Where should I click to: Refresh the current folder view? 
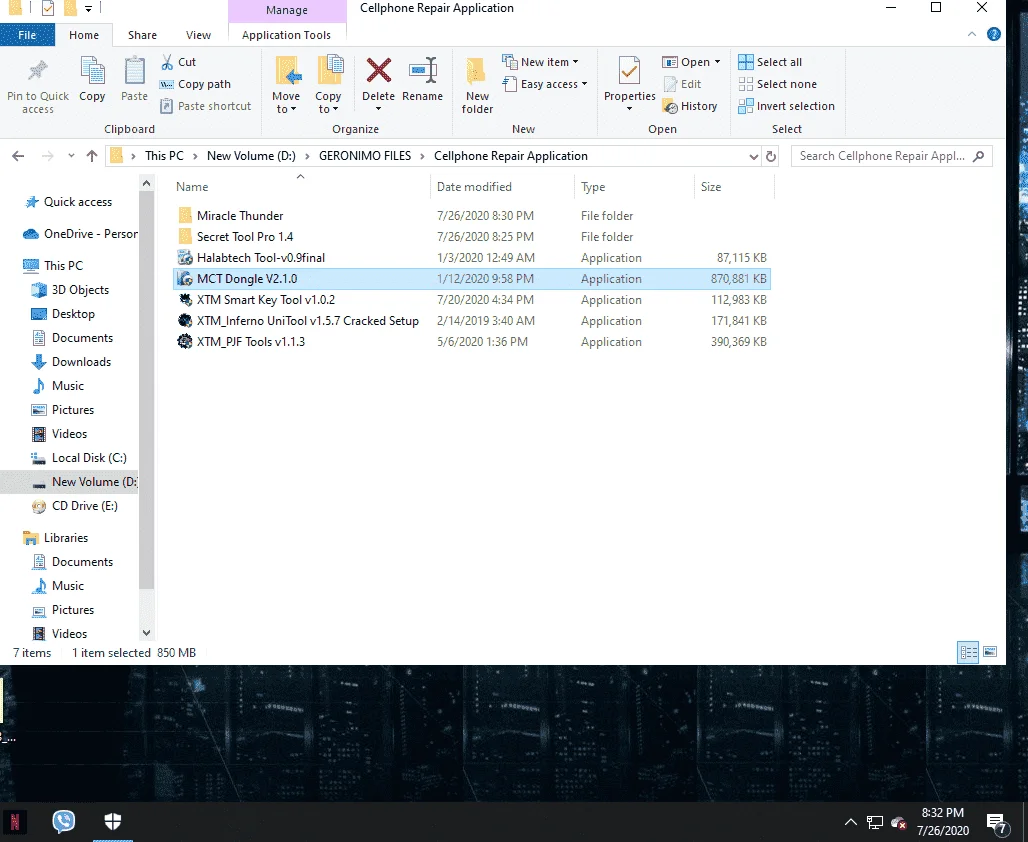click(771, 156)
